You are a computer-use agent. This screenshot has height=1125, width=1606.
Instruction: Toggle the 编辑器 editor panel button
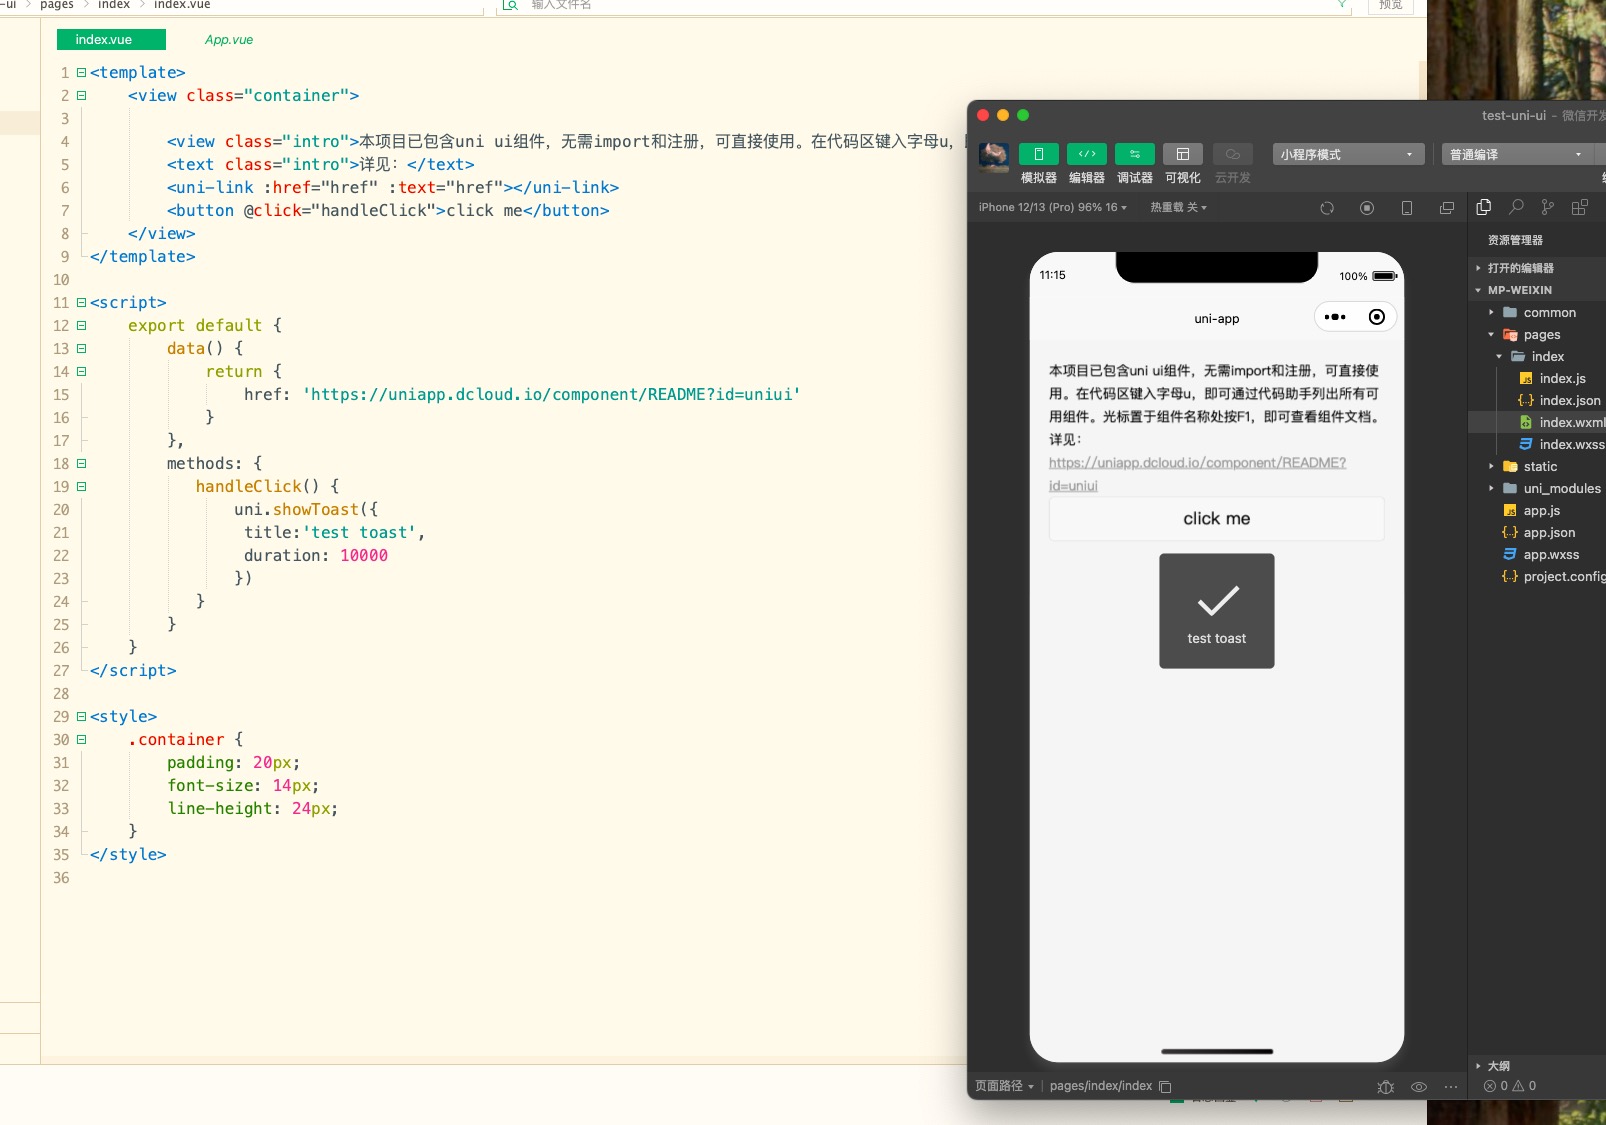(x=1086, y=154)
